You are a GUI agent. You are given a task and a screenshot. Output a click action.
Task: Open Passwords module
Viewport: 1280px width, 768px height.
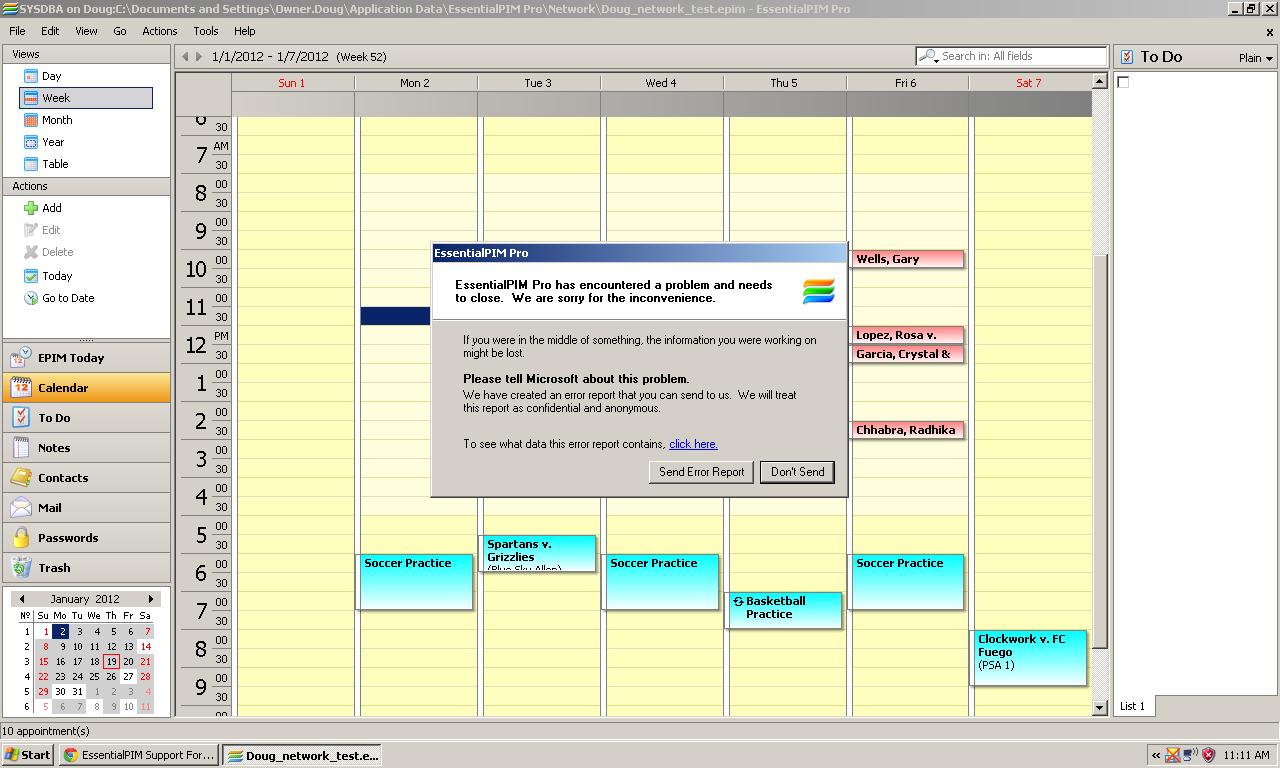pos(86,538)
